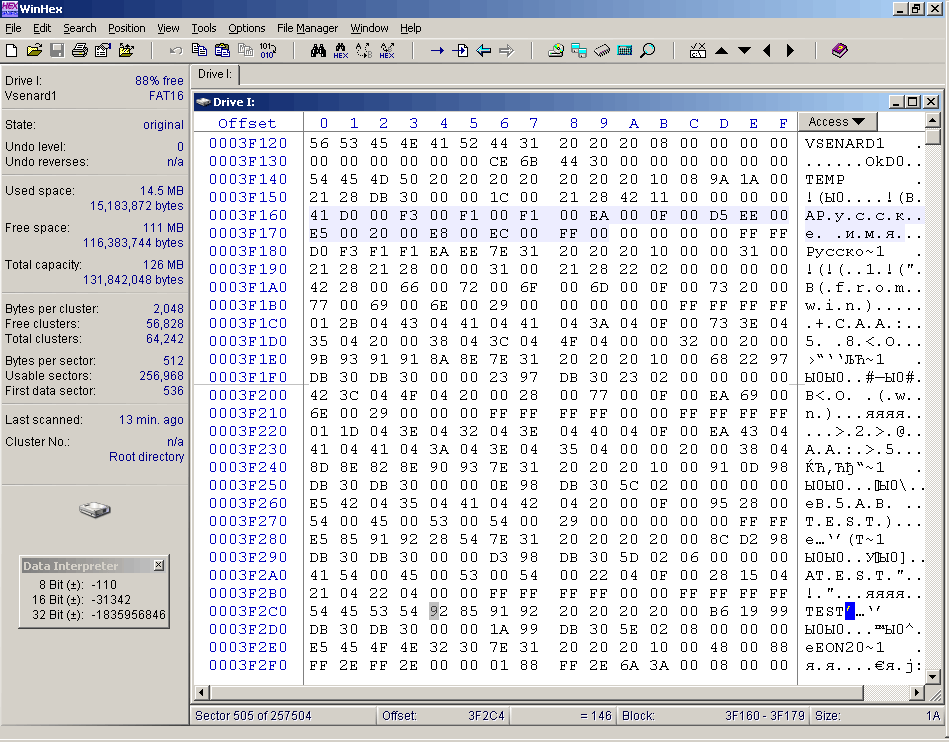The height and width of the screenshot is (742, 949).
Task: Click the Open file folder icon
Action: pos(34,50)
